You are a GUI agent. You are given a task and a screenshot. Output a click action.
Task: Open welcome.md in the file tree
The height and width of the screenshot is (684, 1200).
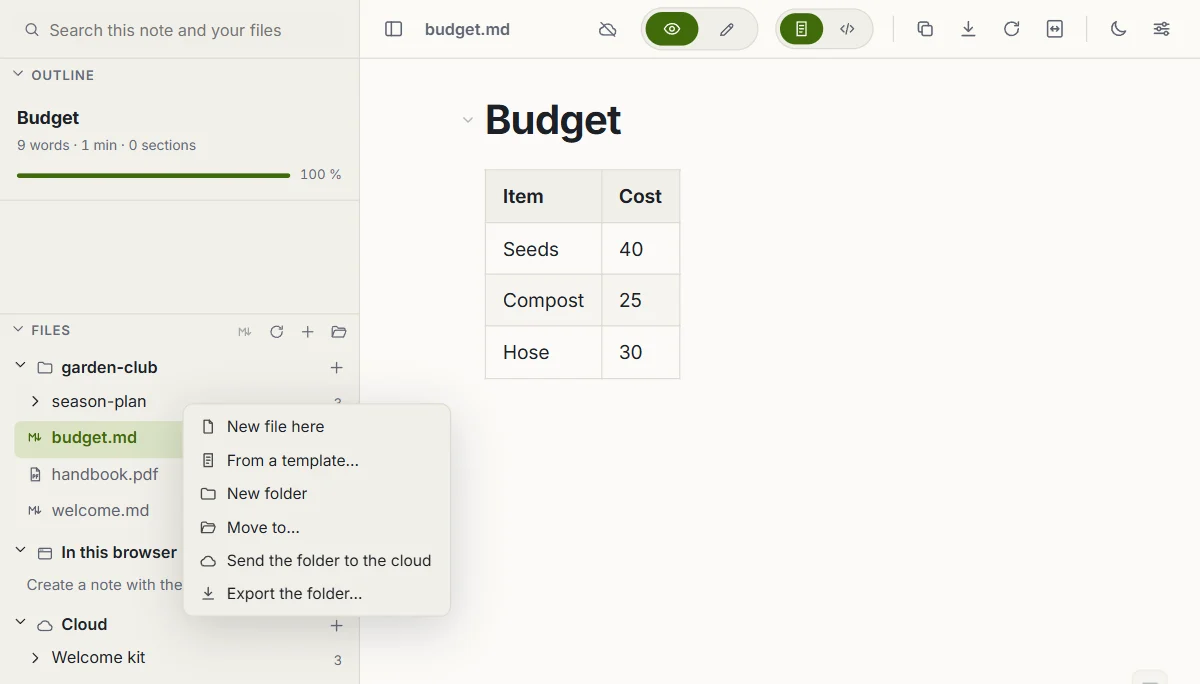coord(100,510)
